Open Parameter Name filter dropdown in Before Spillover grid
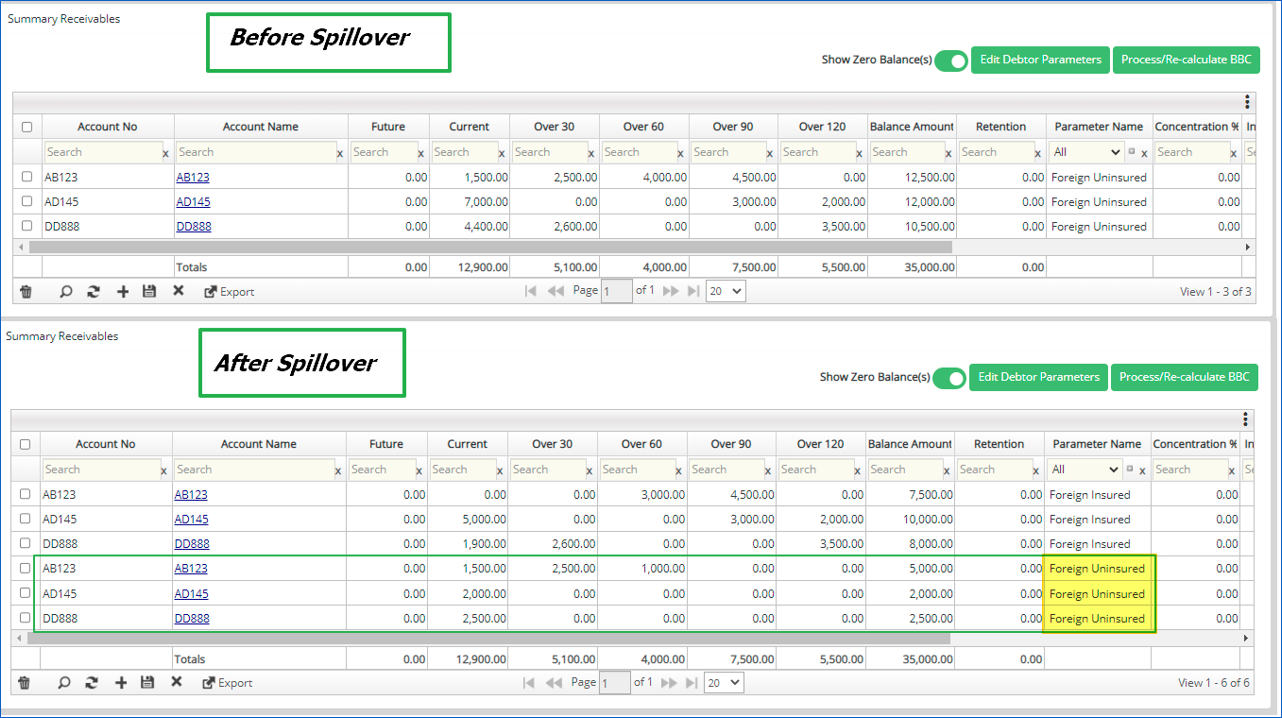Viewport: 1282px width, 718px height. [x=1087, y=152]
